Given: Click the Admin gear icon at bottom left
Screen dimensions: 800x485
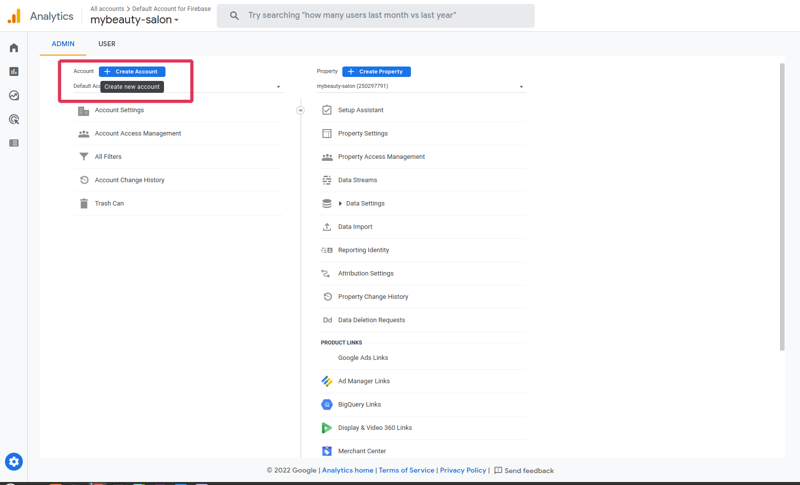Looking at the screenshot, I should click(14, 462).
